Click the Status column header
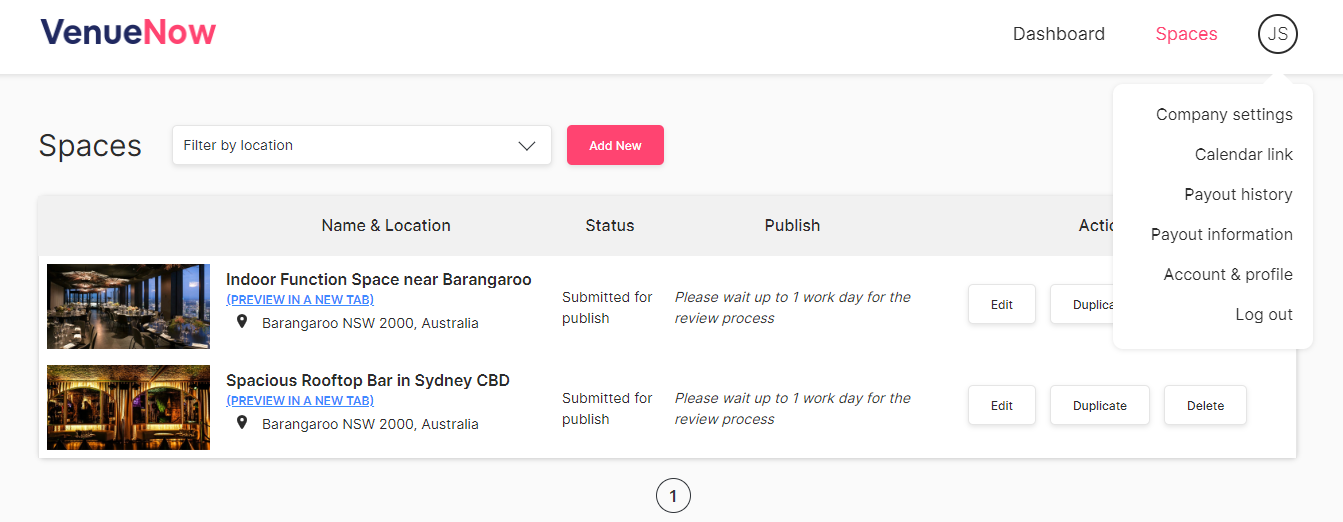The width and height of the screenshot is (1343, 522). tap(610, 225)
